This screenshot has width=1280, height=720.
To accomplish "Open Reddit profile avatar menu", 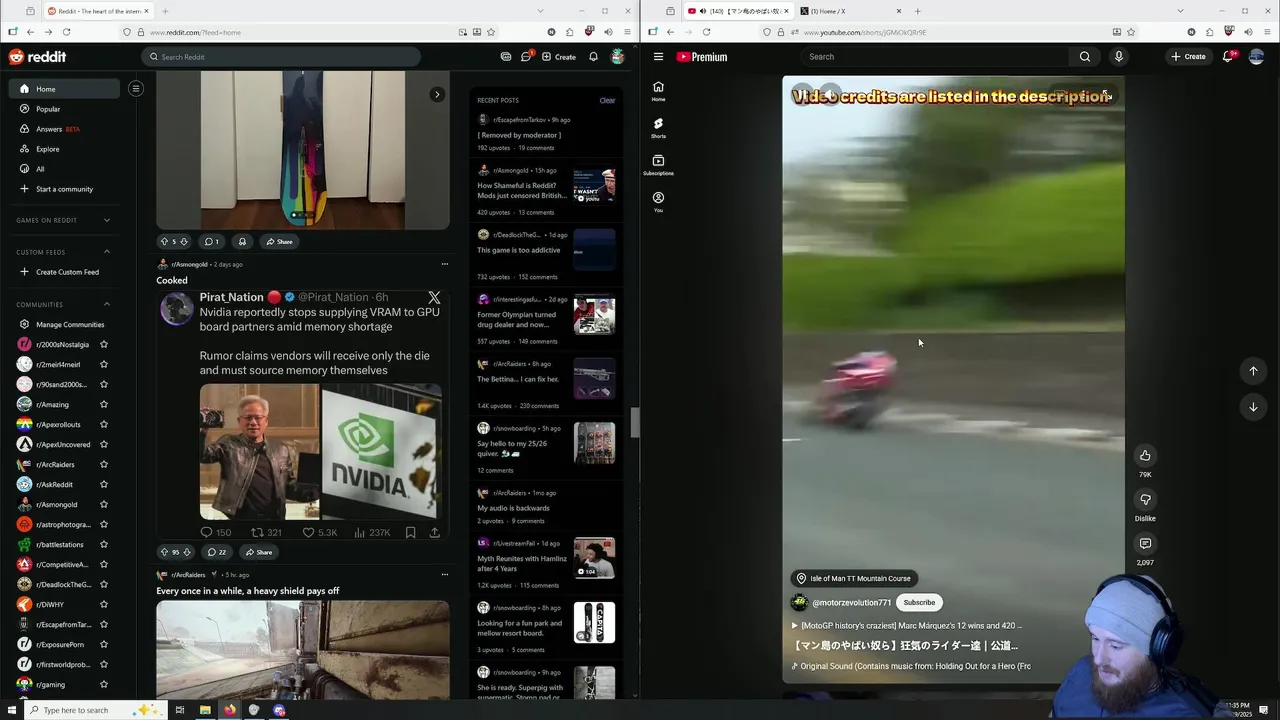I will pyautogui.click(x=618, y=57).
